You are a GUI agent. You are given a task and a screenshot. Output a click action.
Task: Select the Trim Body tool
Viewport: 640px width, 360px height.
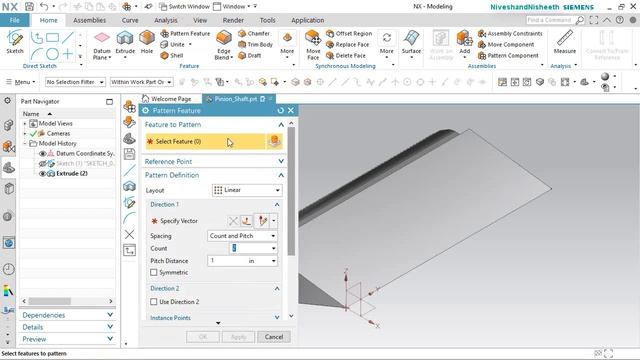click(255, 44)
